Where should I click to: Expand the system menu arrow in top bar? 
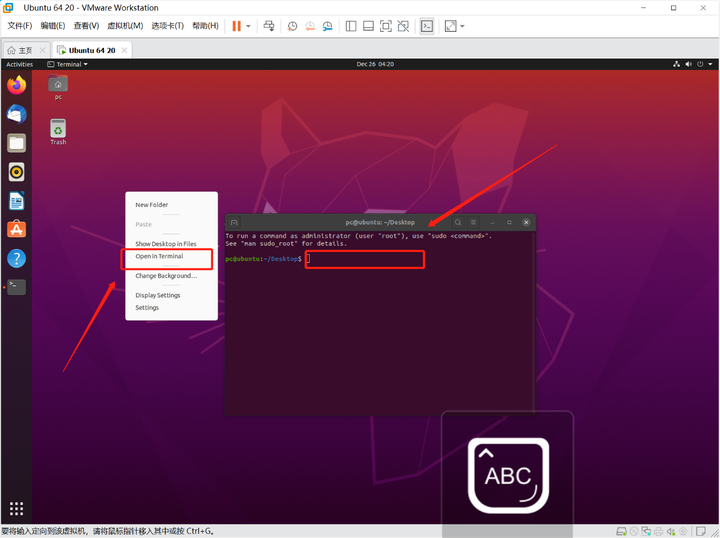pyautogui.click(x=710, y=64)
